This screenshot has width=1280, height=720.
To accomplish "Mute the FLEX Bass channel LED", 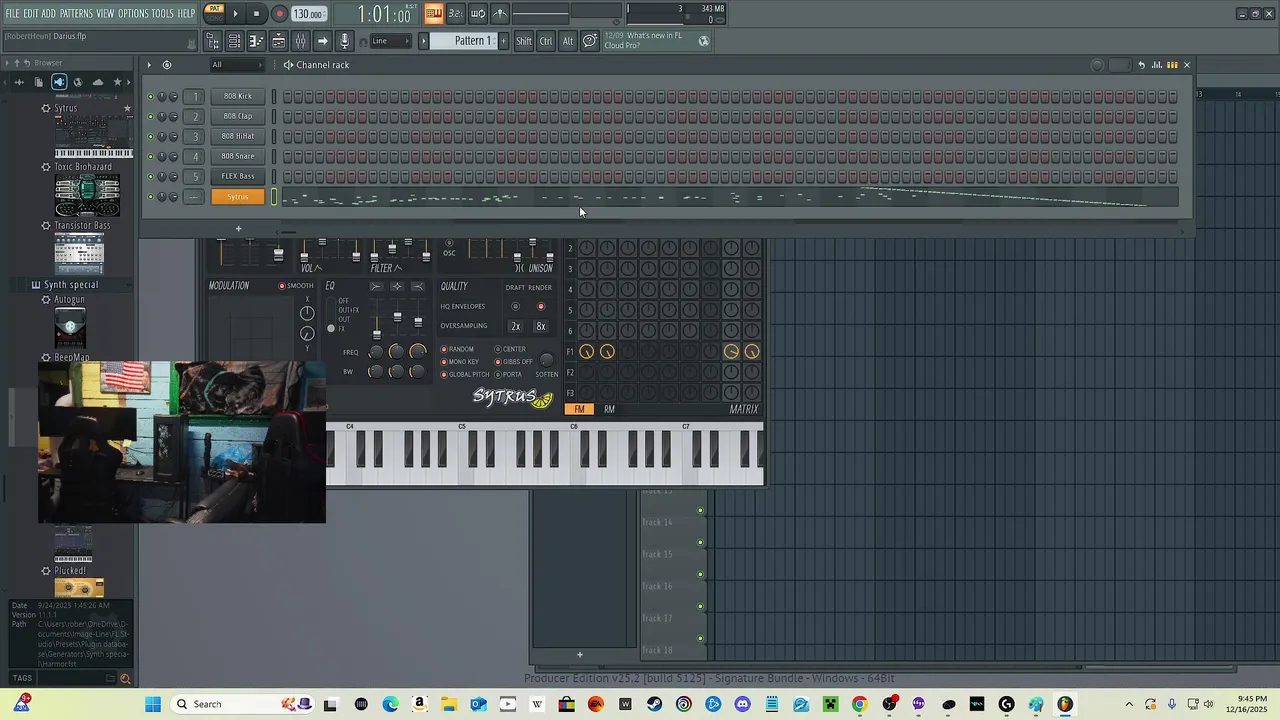I will click(150, 177).
